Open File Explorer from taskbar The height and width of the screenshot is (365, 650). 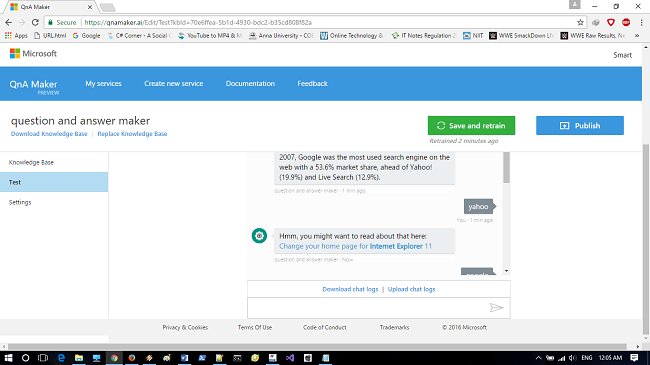tap(79, 358)
